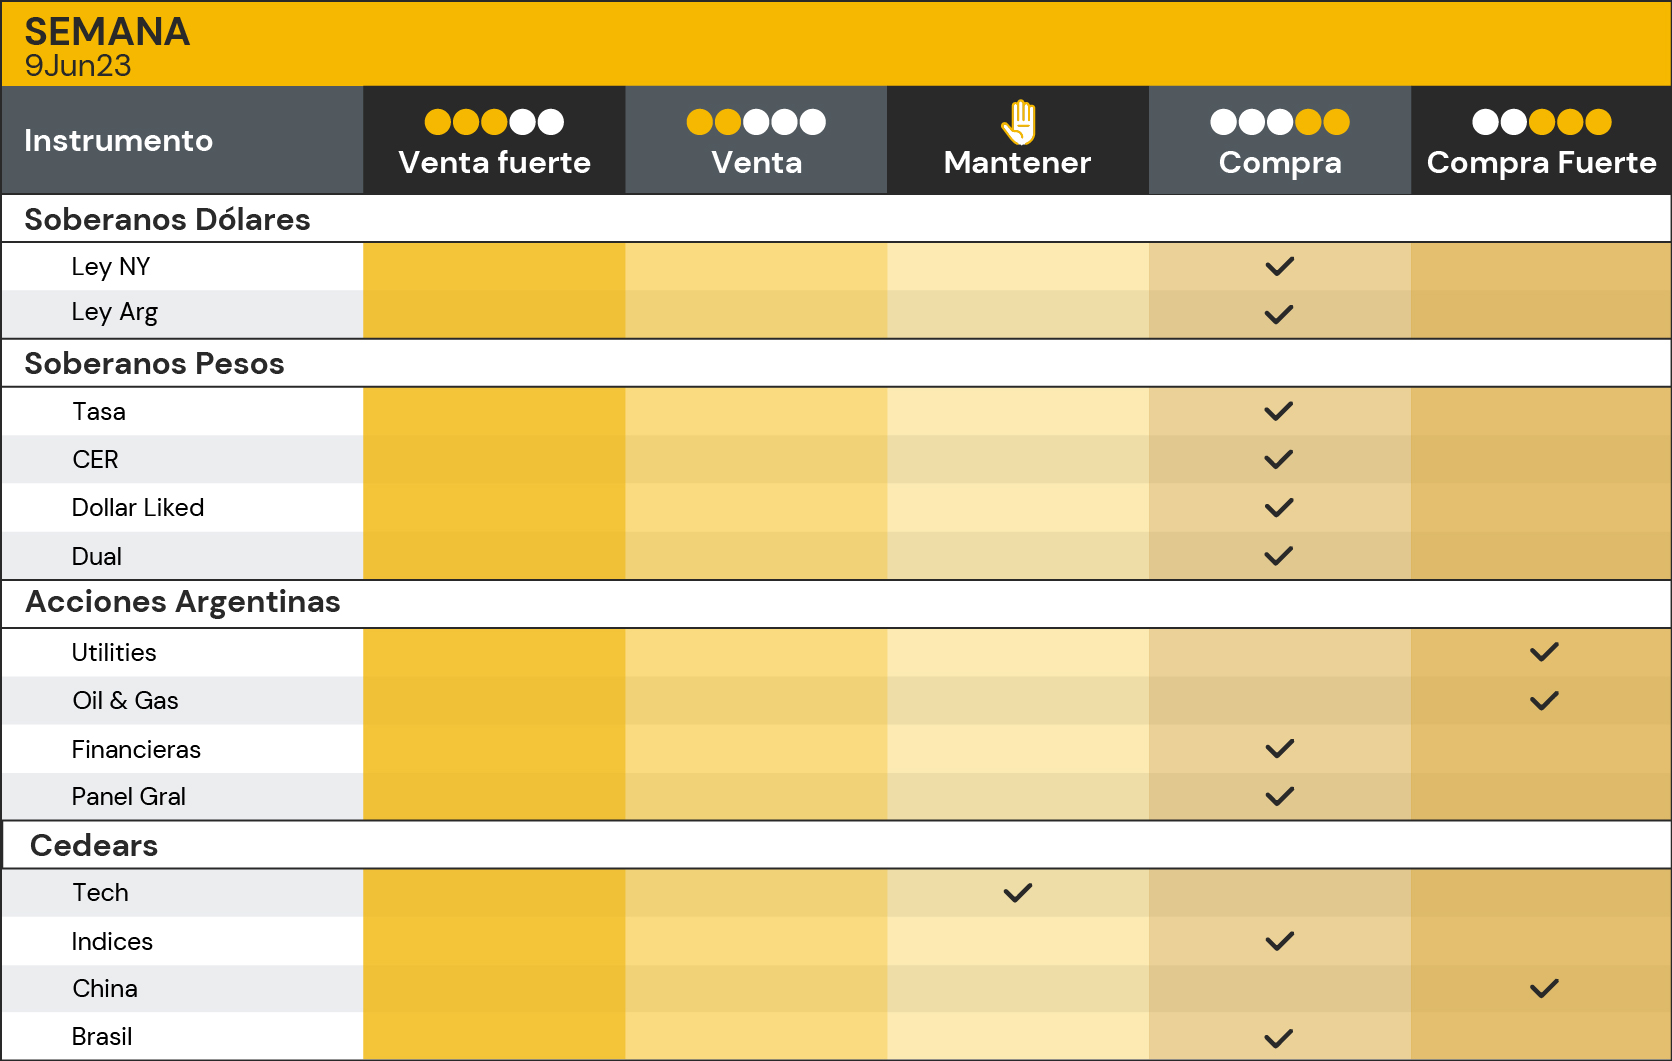
Task: Click the Venta fuerte rating dots
Action: pyautogui.click(x=494, y=122)
